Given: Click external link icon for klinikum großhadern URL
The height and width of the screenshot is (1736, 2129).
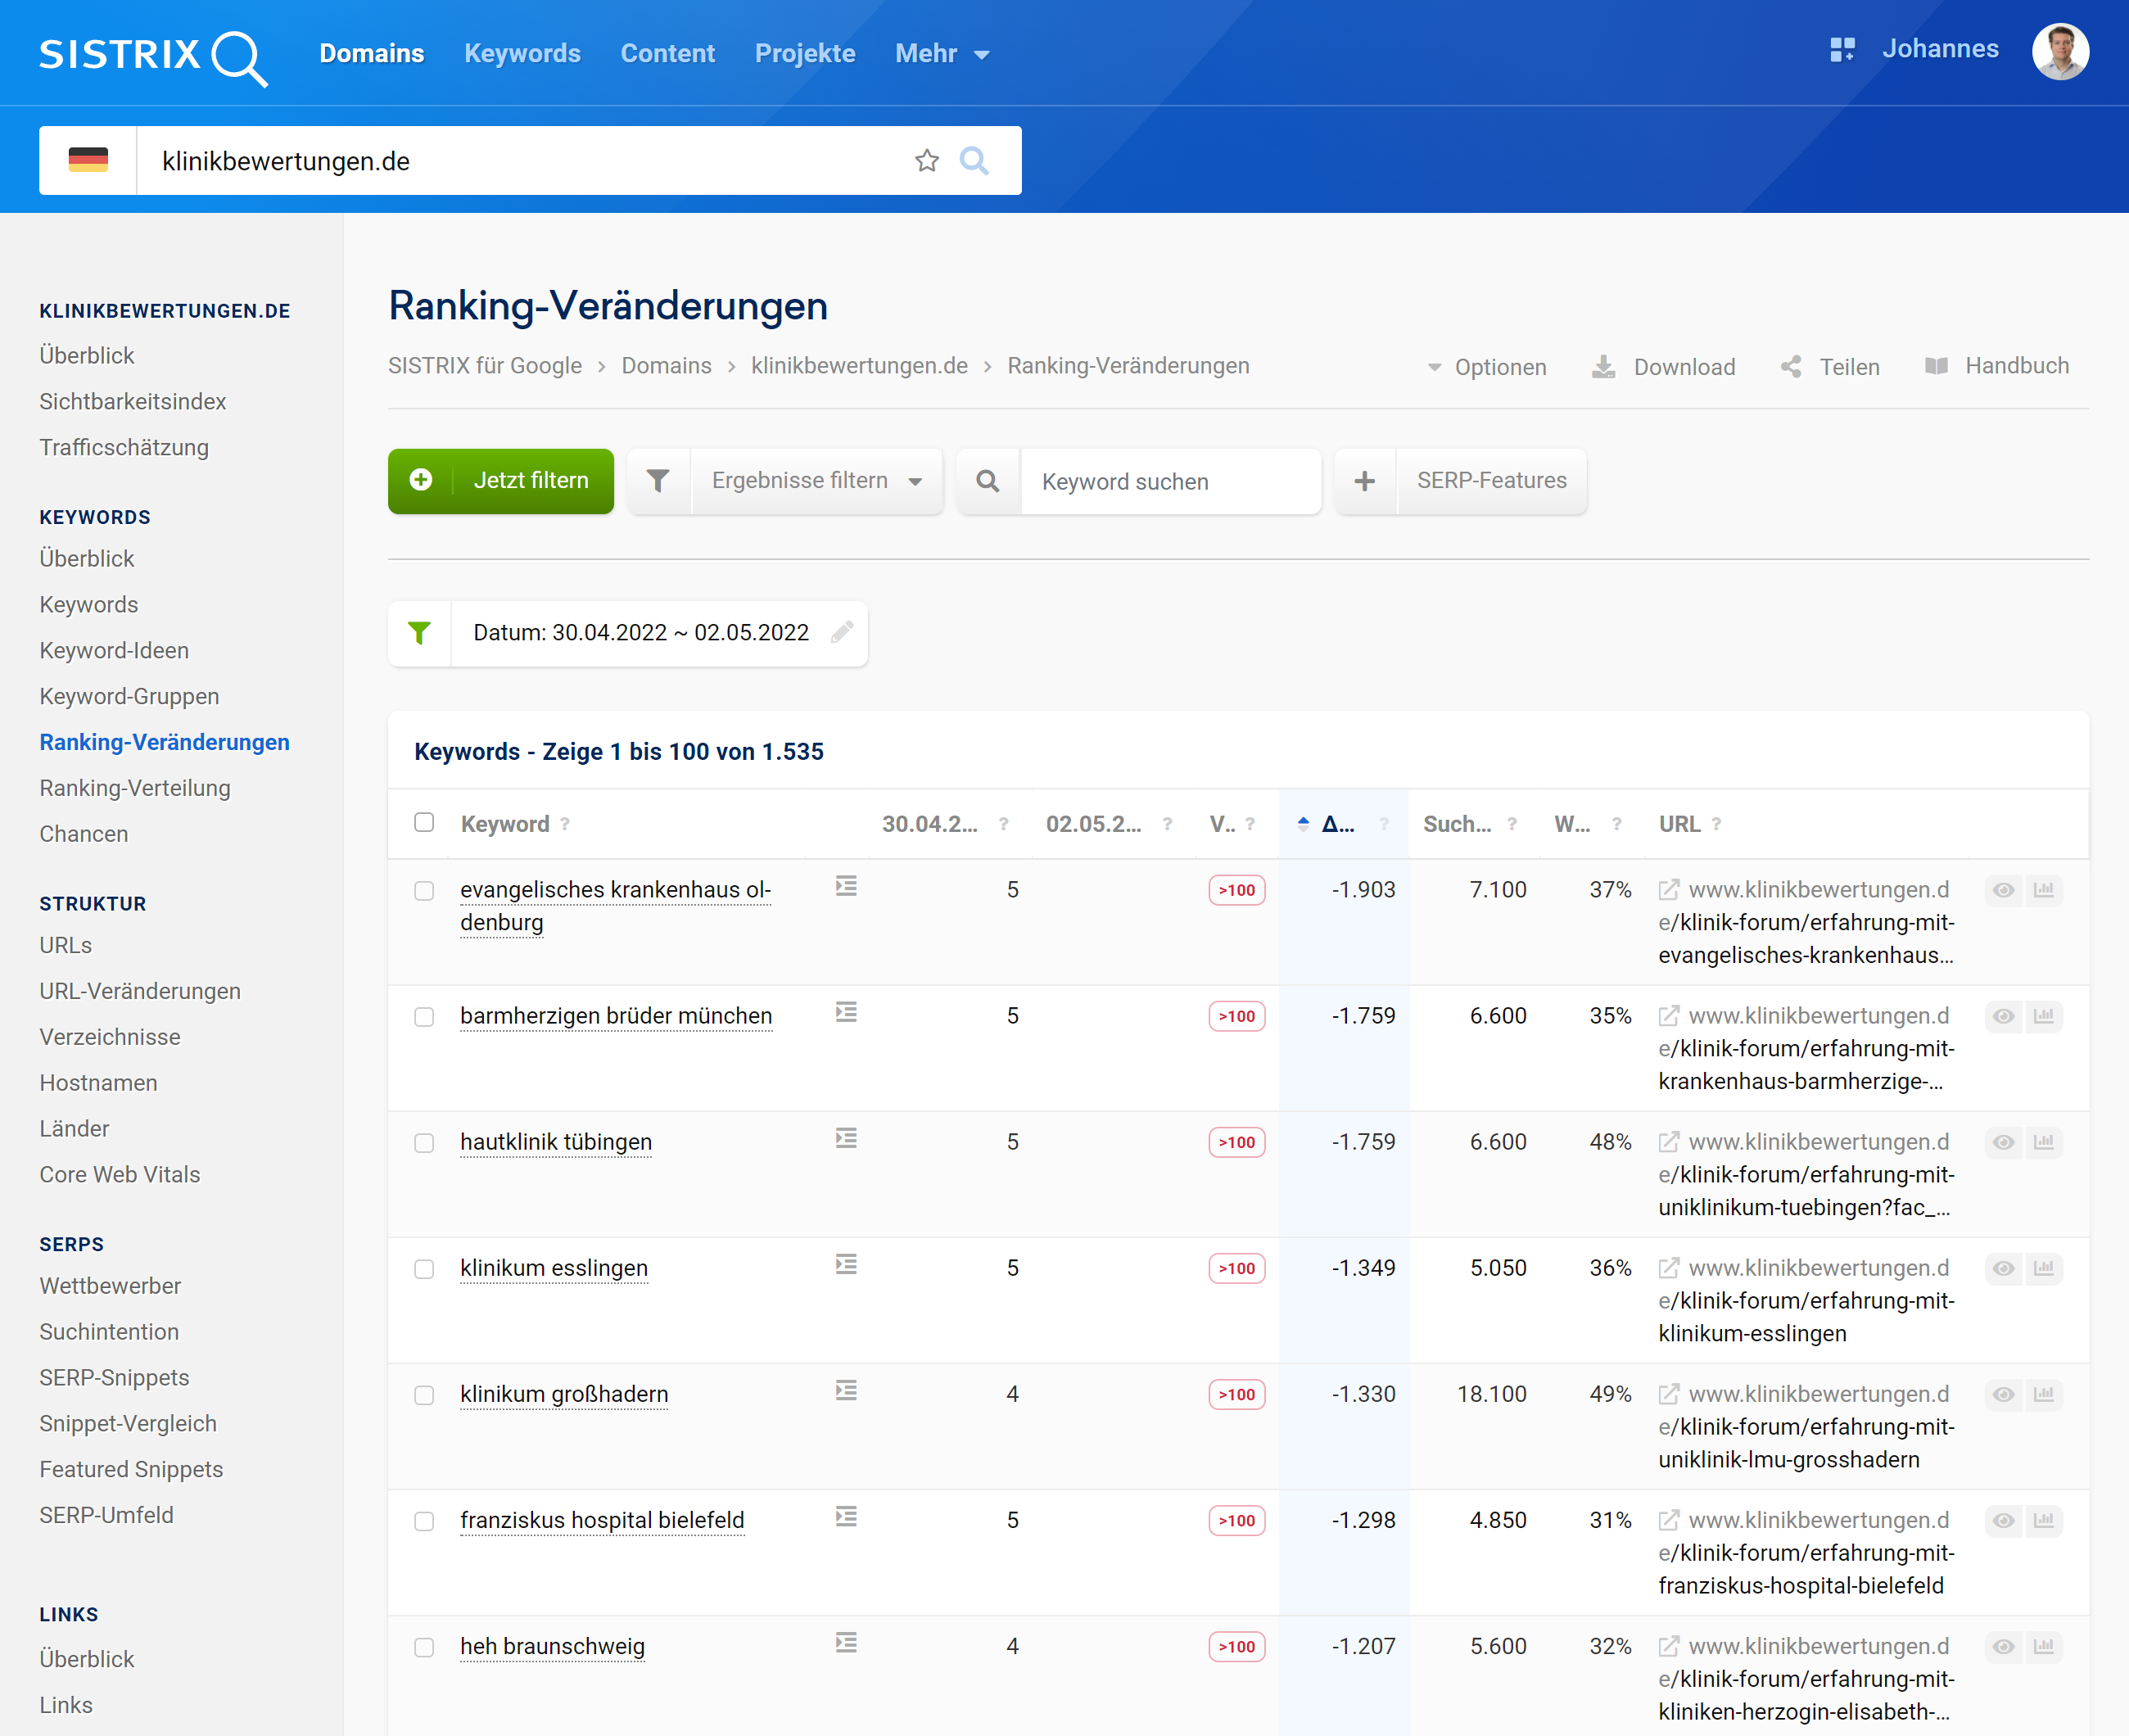Looking at the screenshot, I should coord(1668,1394).
